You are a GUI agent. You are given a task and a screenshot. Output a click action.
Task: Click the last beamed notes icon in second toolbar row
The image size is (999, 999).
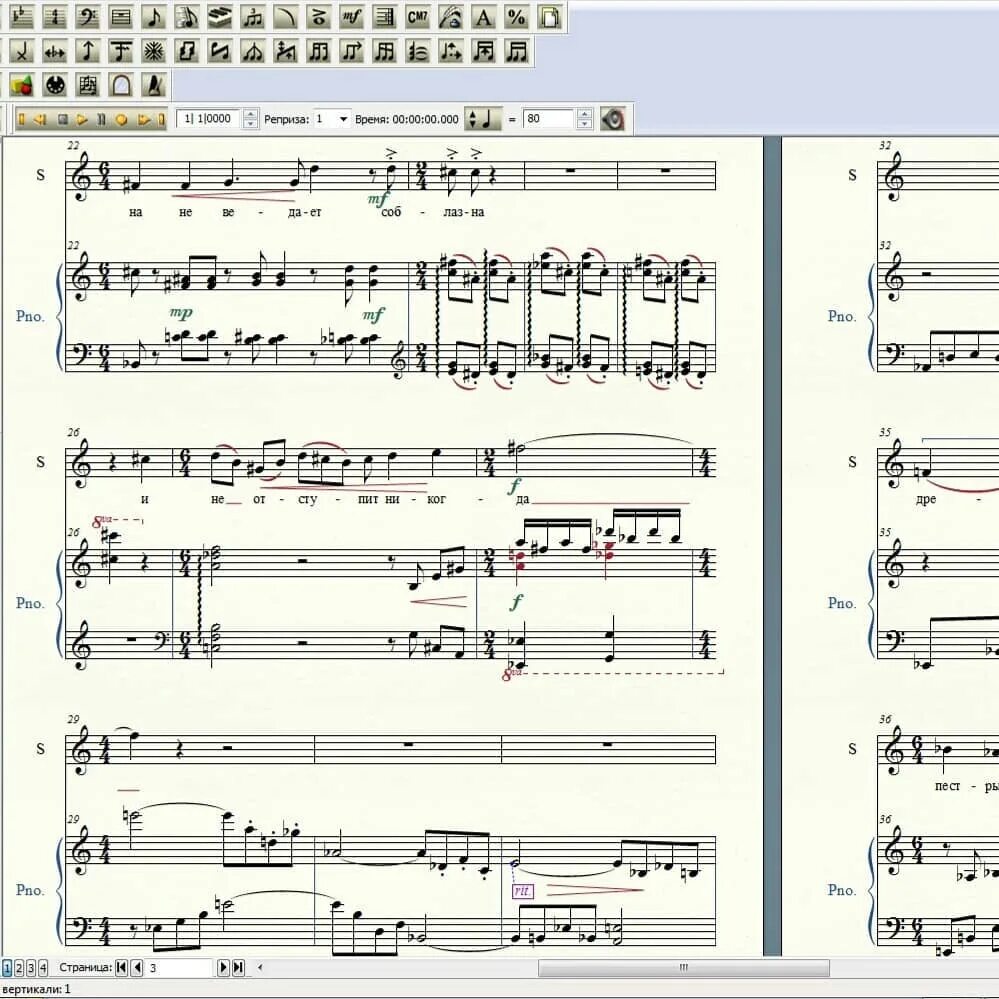tap(517, 51)
